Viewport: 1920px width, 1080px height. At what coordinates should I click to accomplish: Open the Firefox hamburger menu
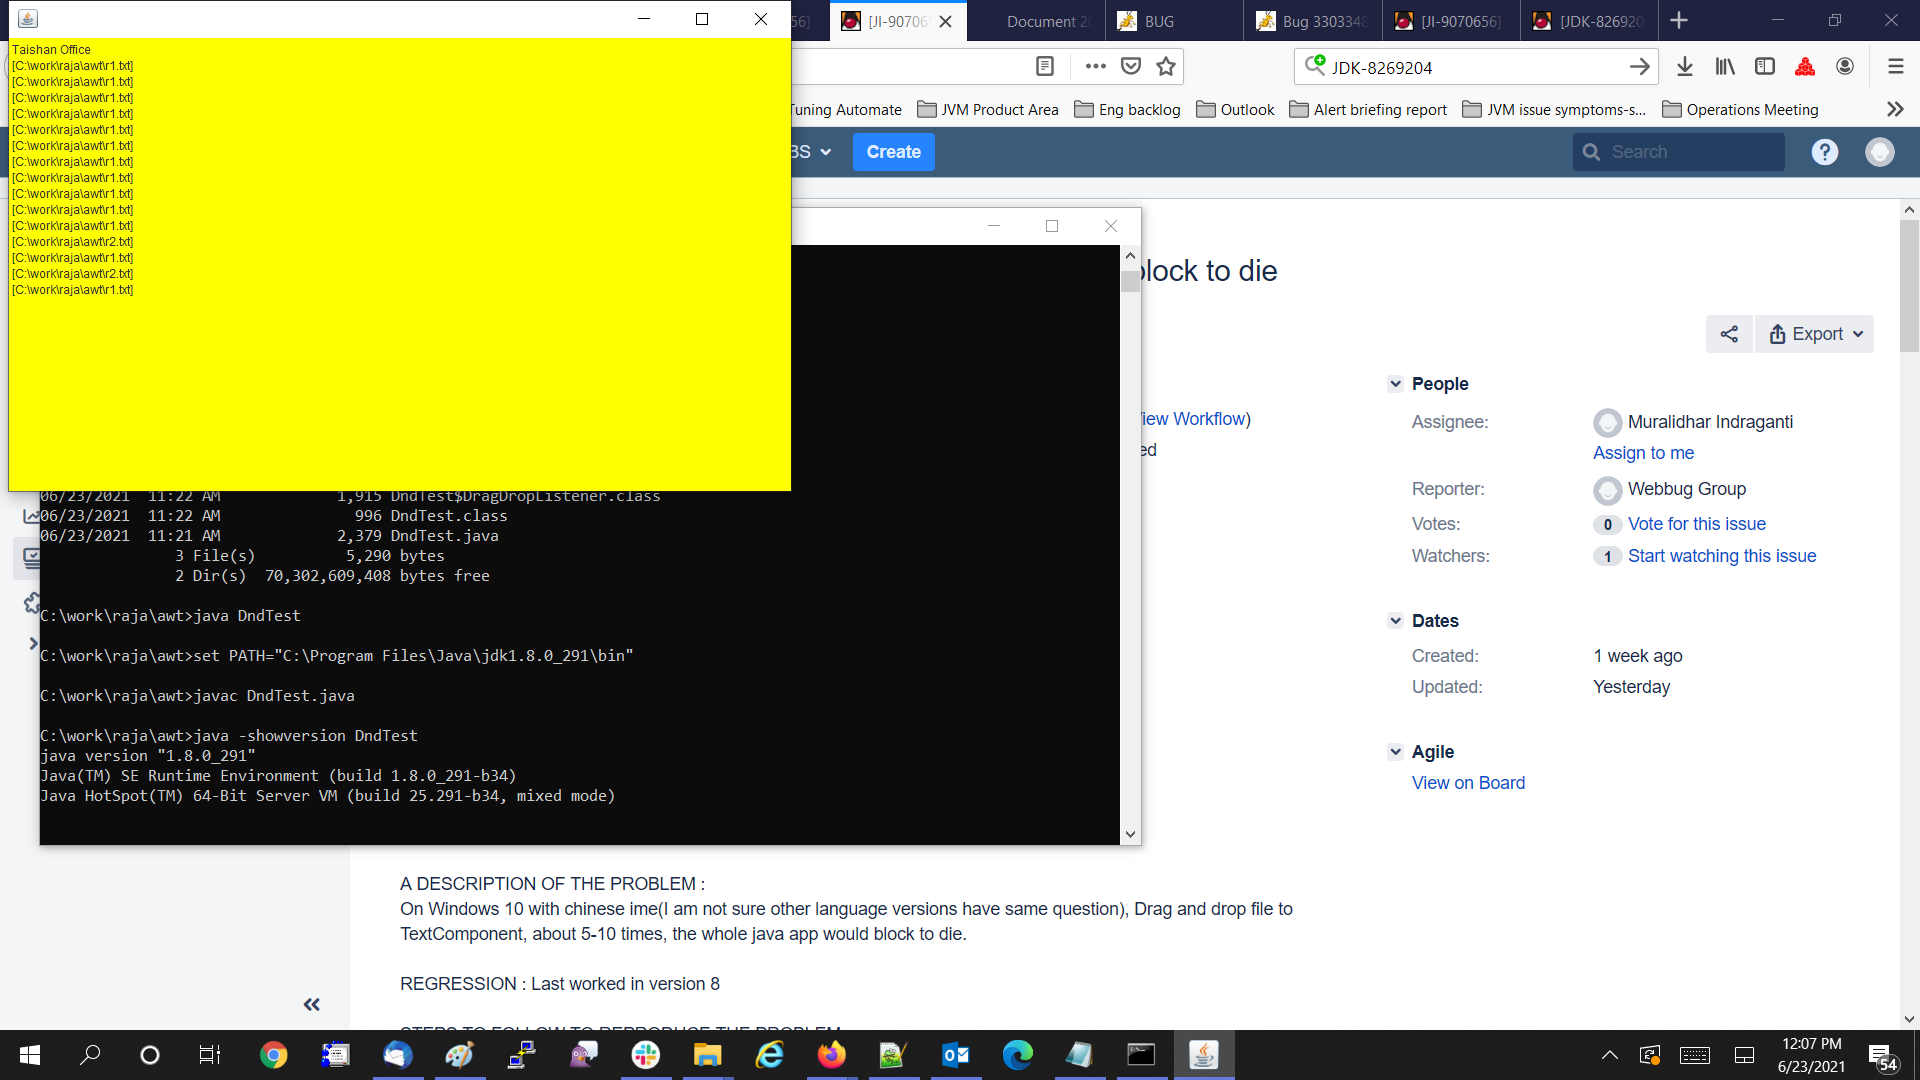1895,67
